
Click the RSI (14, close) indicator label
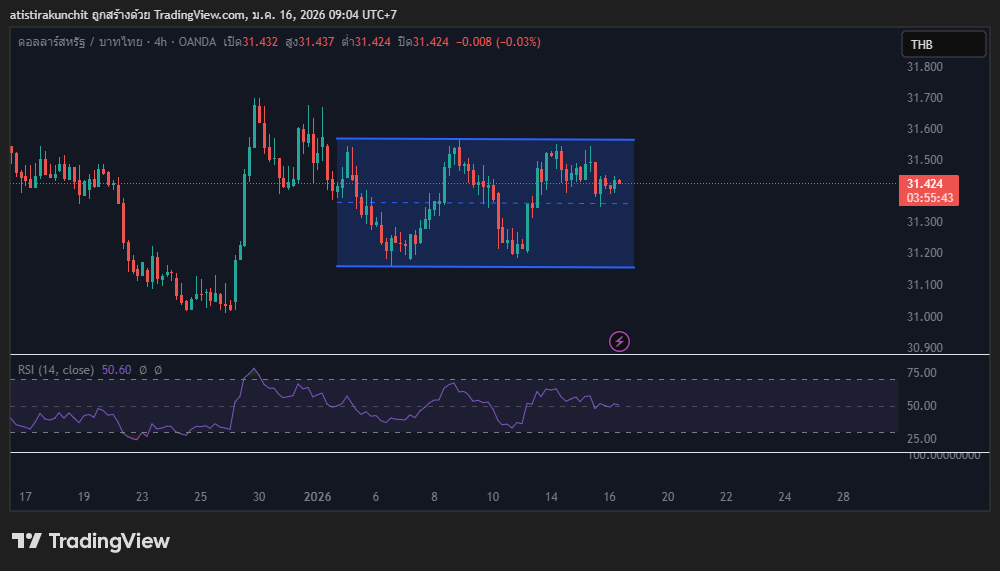[x=56, y=370]
